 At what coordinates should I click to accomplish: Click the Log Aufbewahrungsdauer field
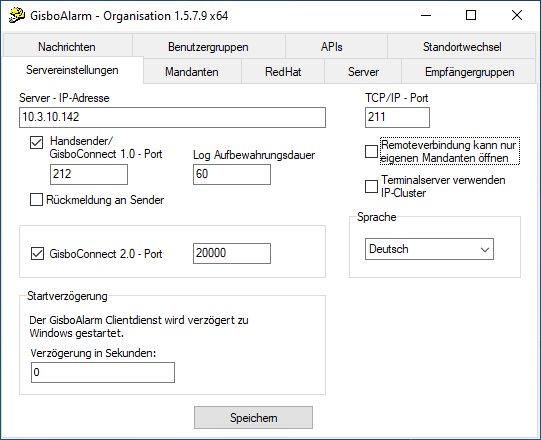[x=232, y=174]
